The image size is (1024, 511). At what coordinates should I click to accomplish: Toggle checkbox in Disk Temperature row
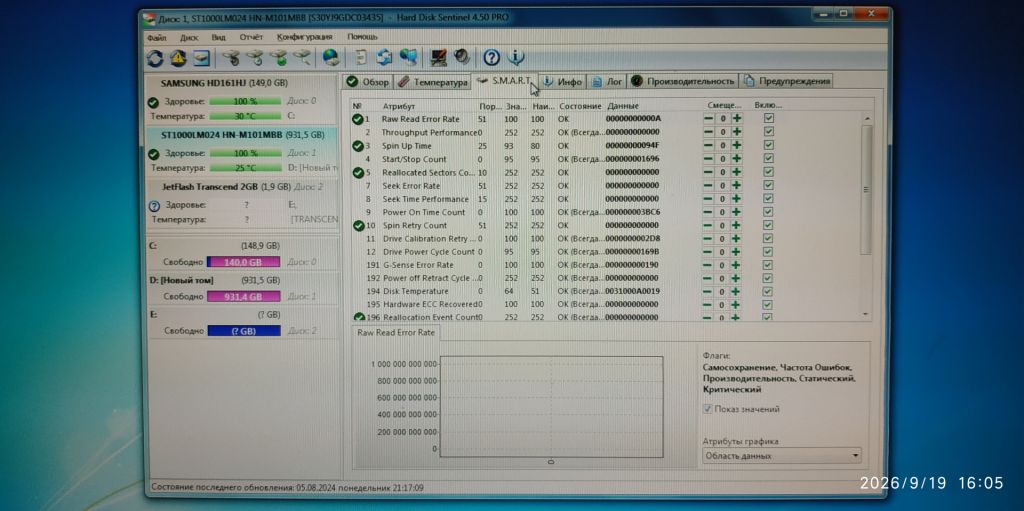point(769,291)
